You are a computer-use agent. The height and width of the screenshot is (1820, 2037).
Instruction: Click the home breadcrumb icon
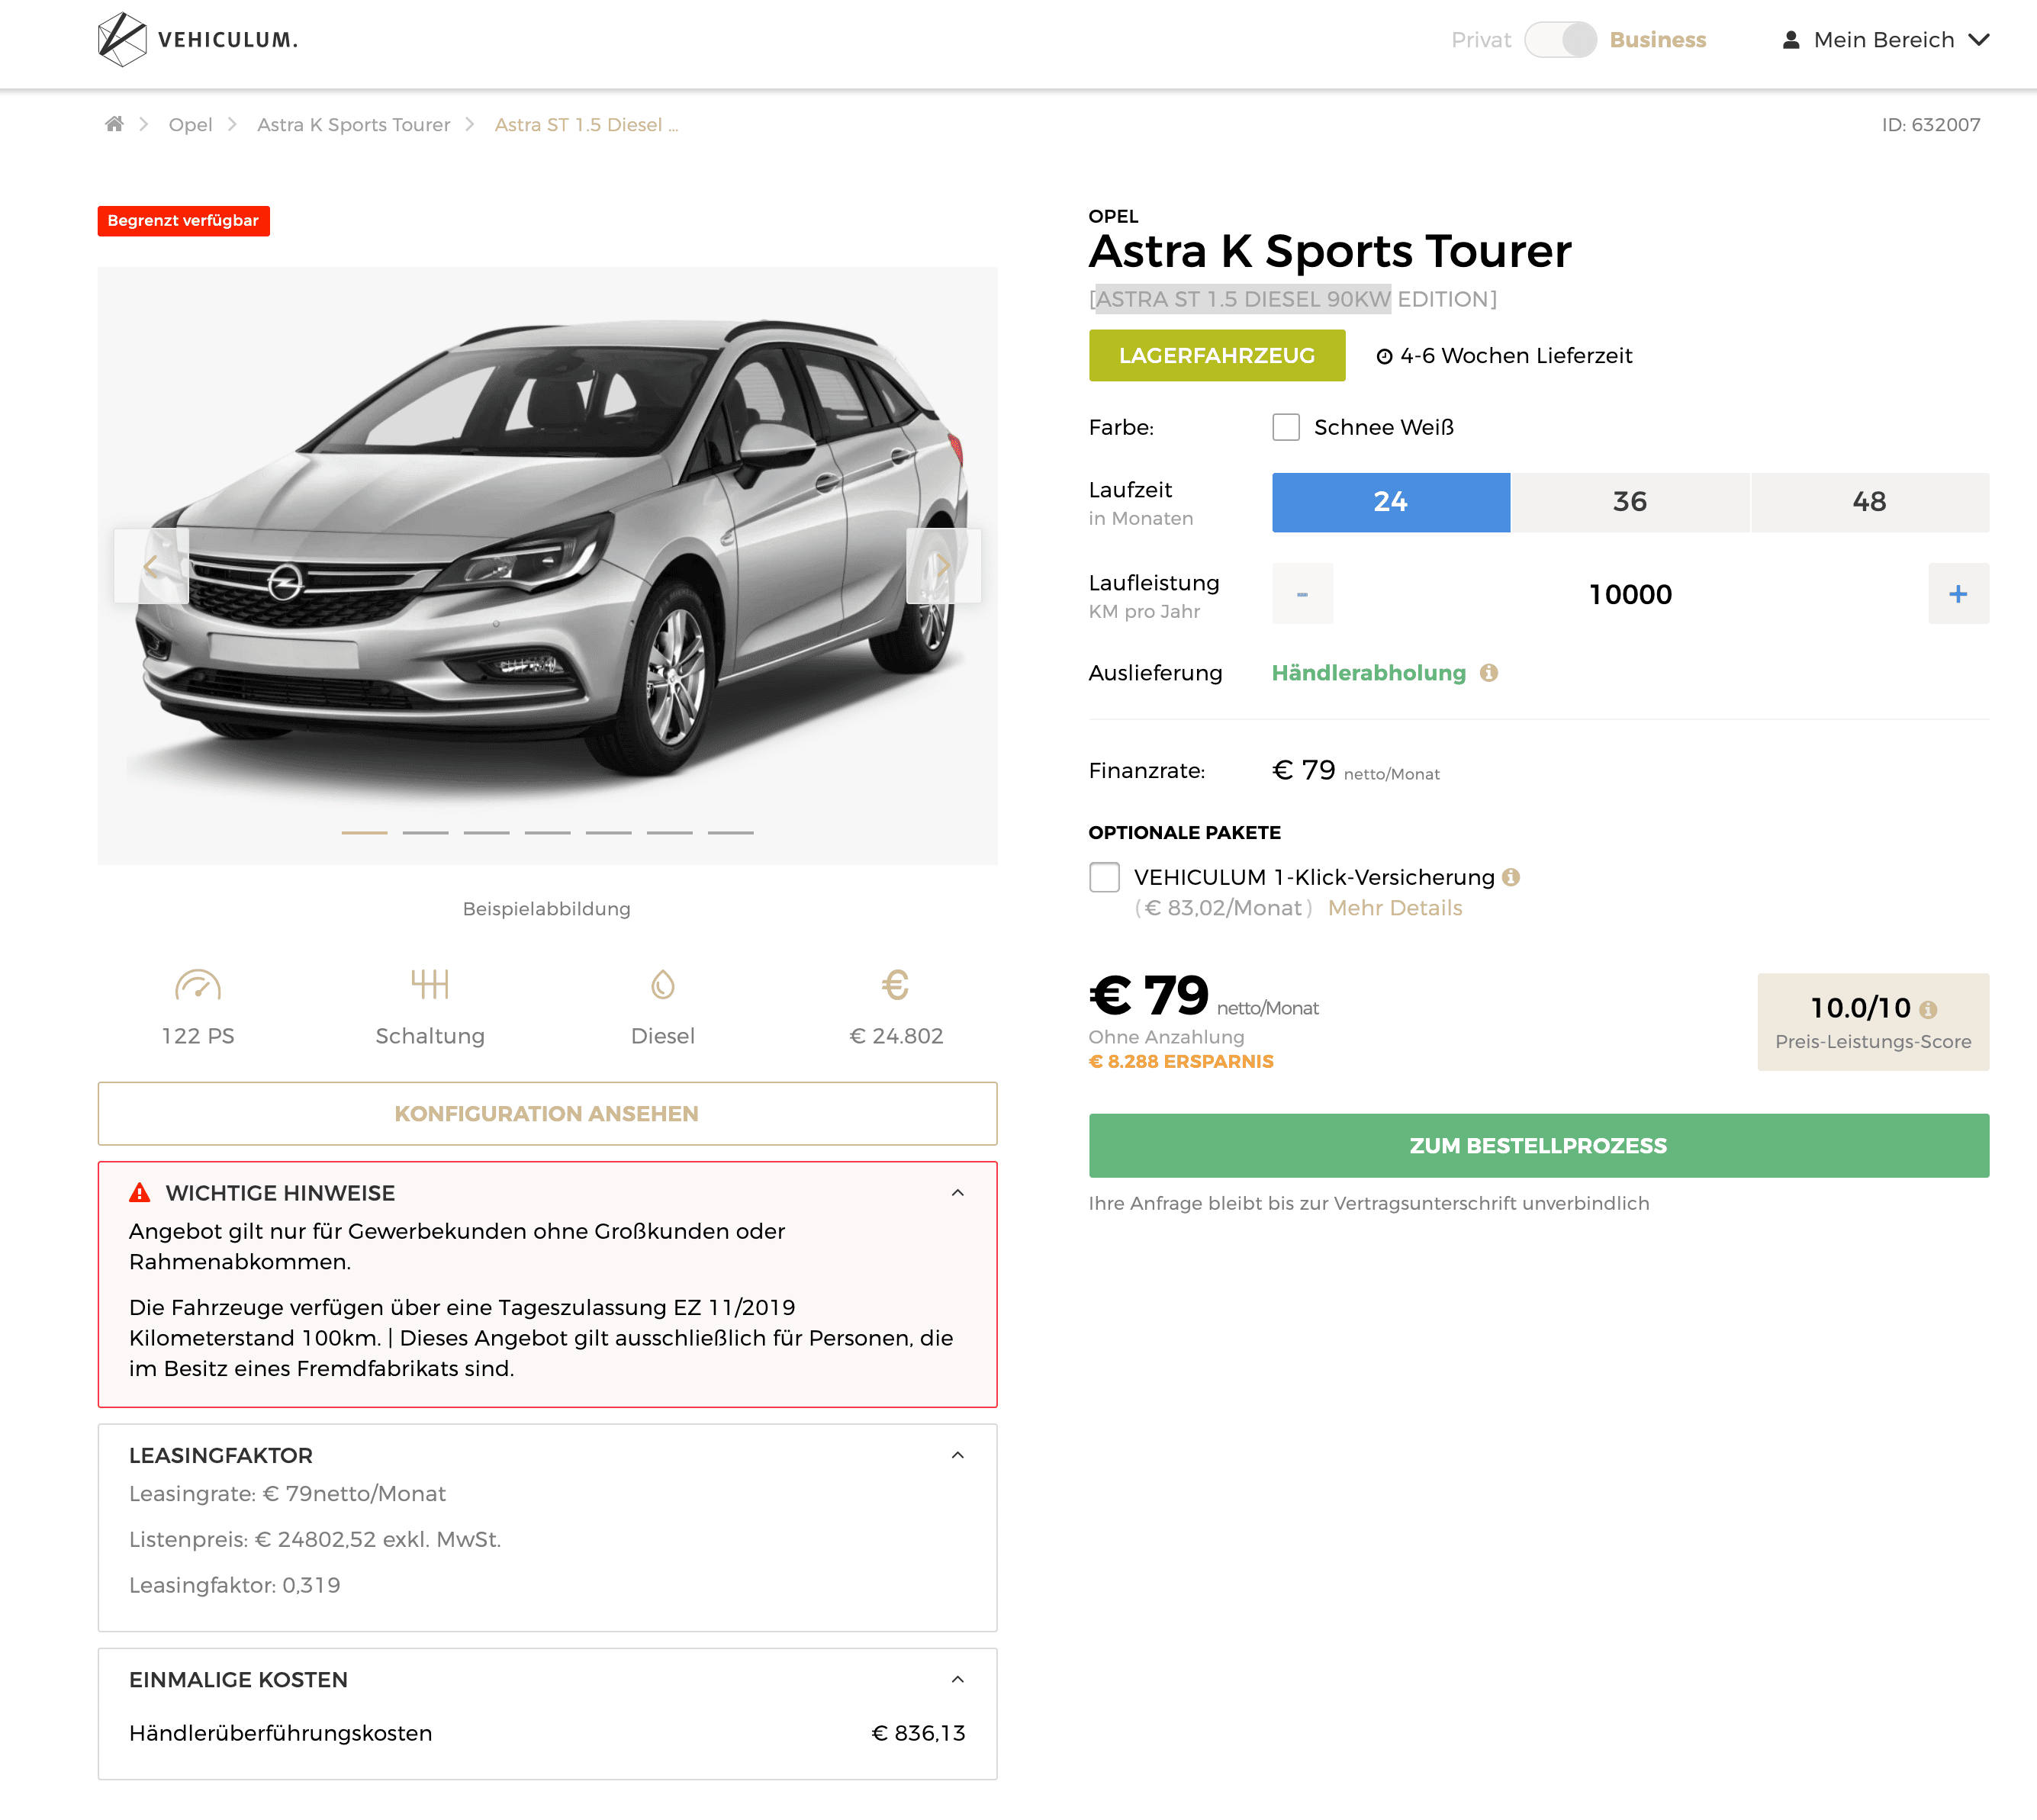(x=115, y=124)
